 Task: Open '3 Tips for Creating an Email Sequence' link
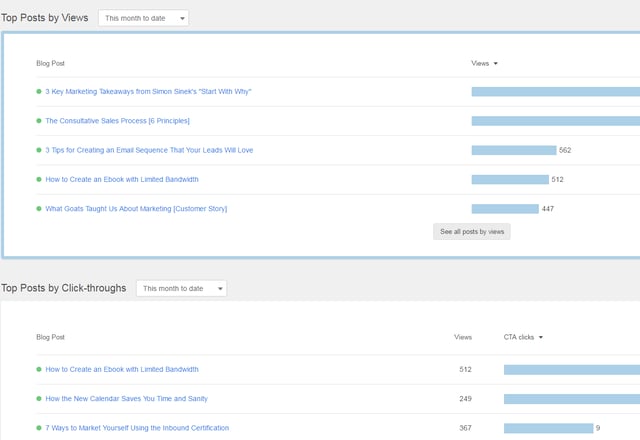click(x=149, y=150)
